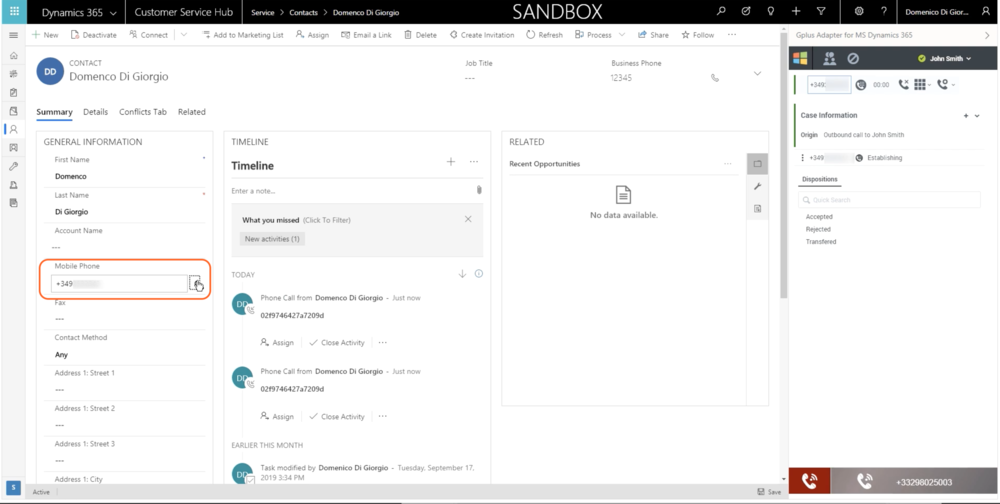Expand the contact header chevron

(x=757, y=74)
